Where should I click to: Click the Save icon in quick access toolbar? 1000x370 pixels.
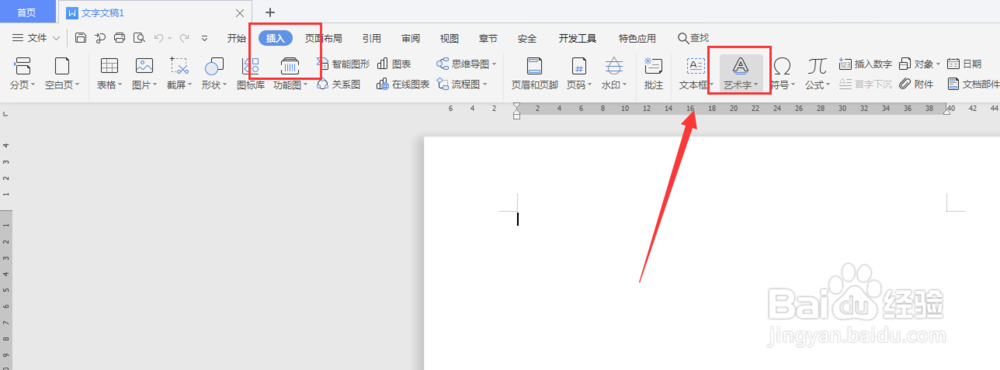coord(80,38)
